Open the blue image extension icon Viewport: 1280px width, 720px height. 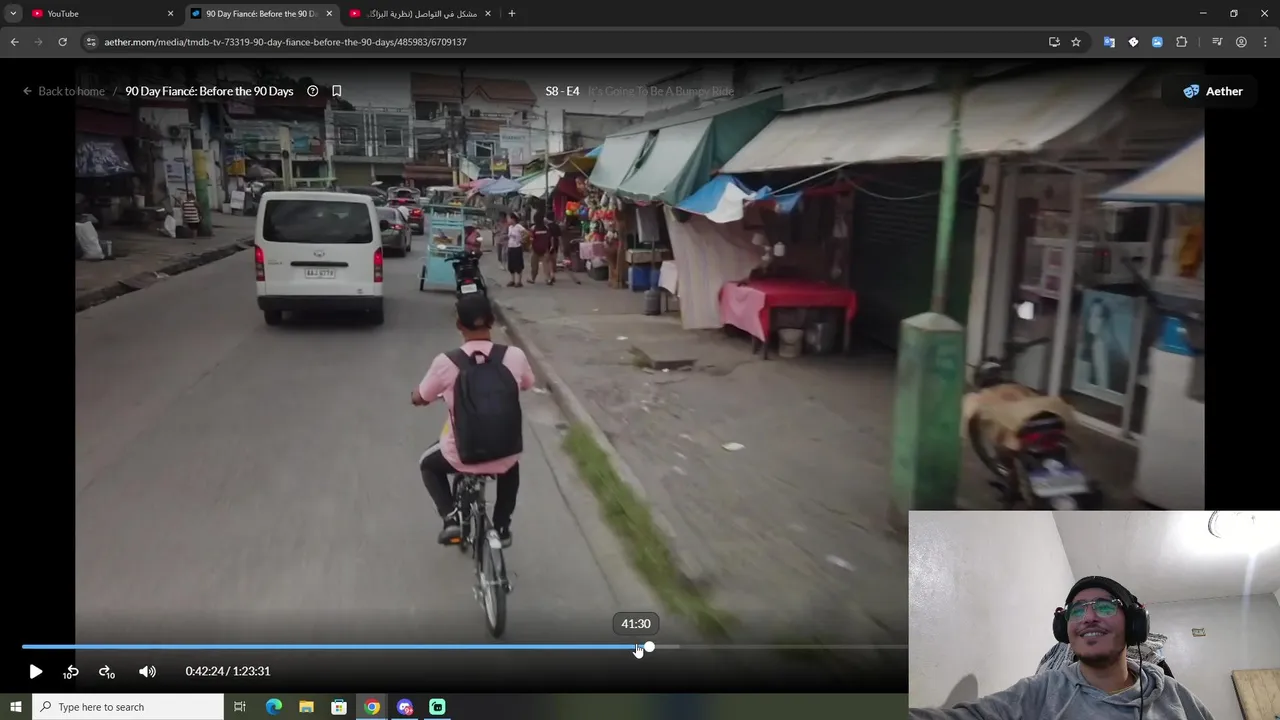click(x=1157, y=42)
